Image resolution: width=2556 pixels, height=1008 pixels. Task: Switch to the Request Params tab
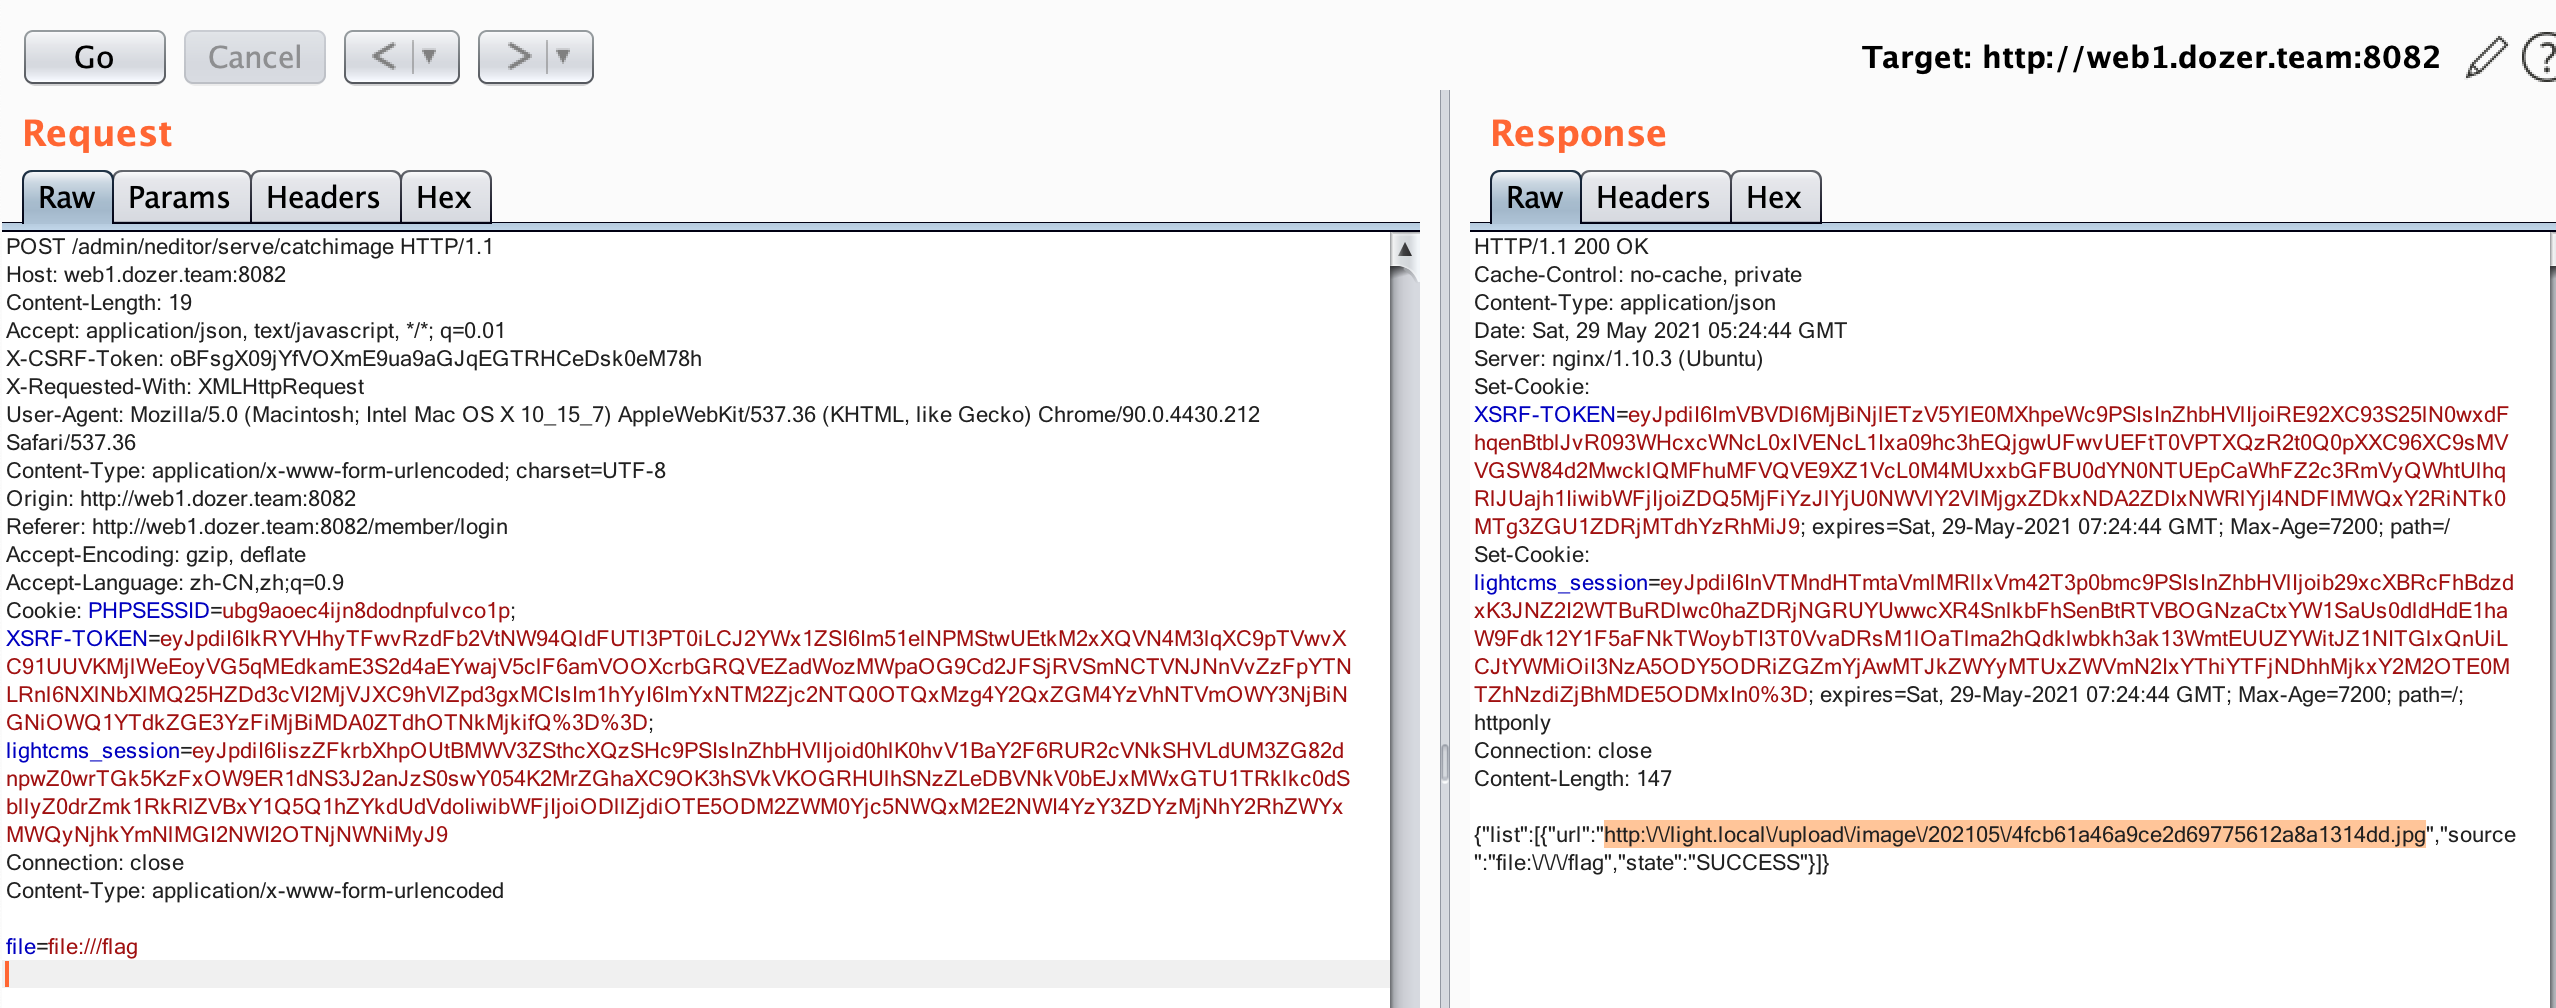tap(180, 197)
